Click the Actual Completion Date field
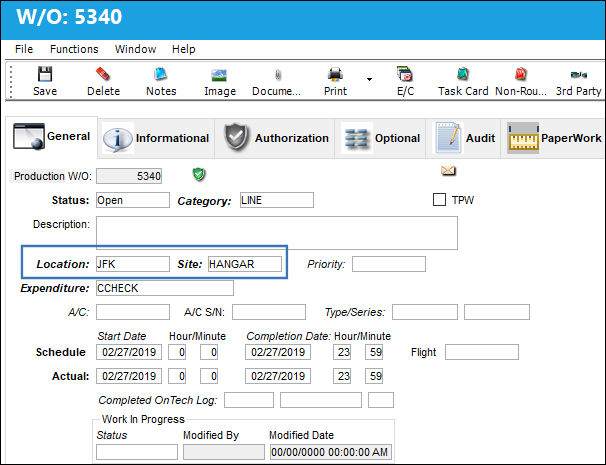 point(278,376)
